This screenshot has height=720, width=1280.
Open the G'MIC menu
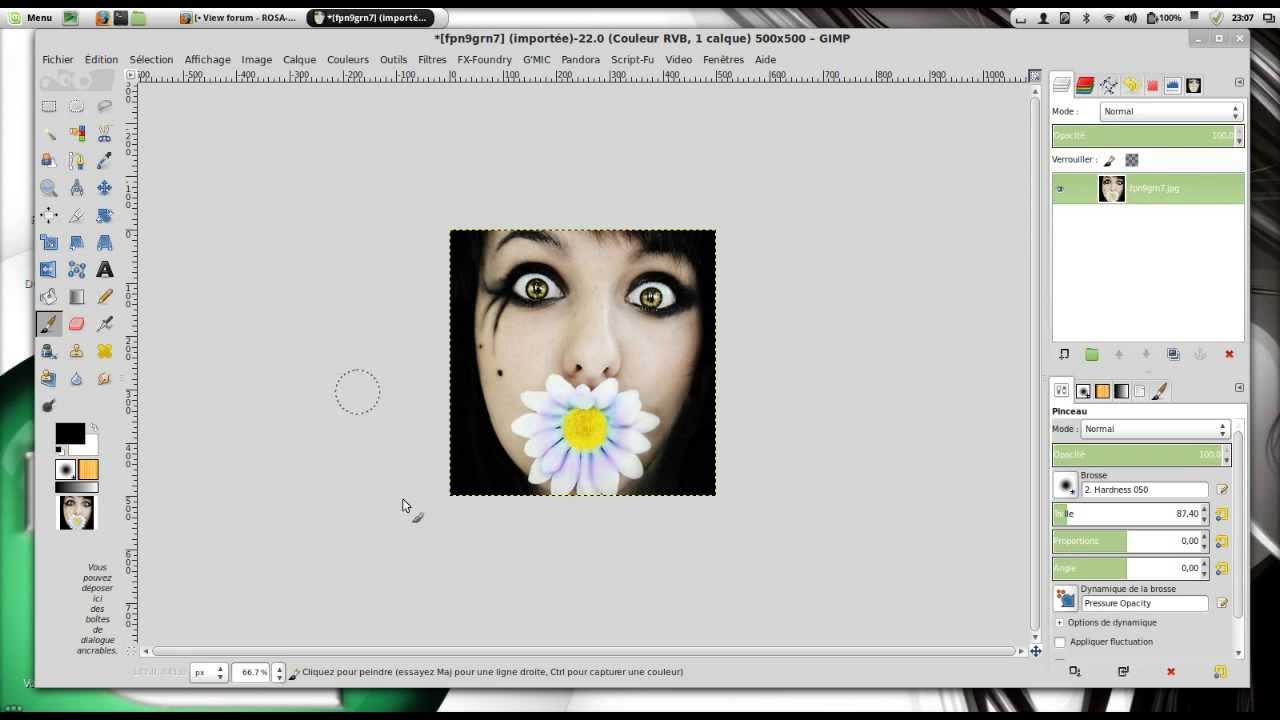pyautogui.click(x=537, y=59)
